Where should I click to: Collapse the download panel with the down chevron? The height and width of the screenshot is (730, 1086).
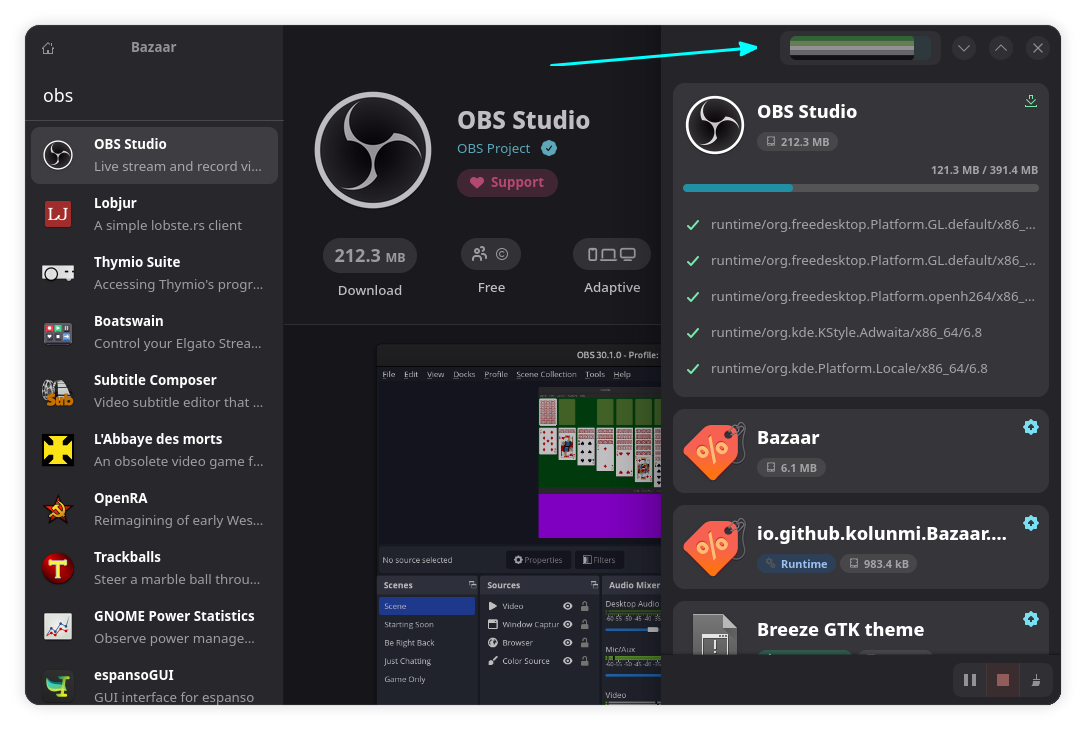coord(963,47)
